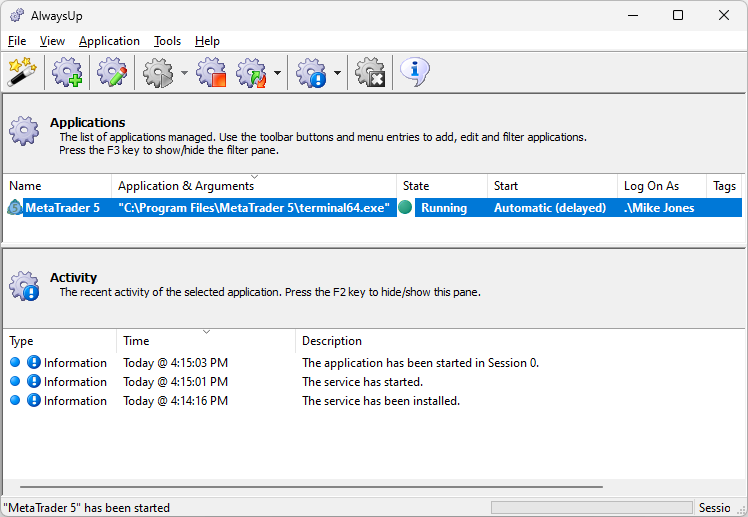Open the File menu
The image size is (748, 517).
17,41
